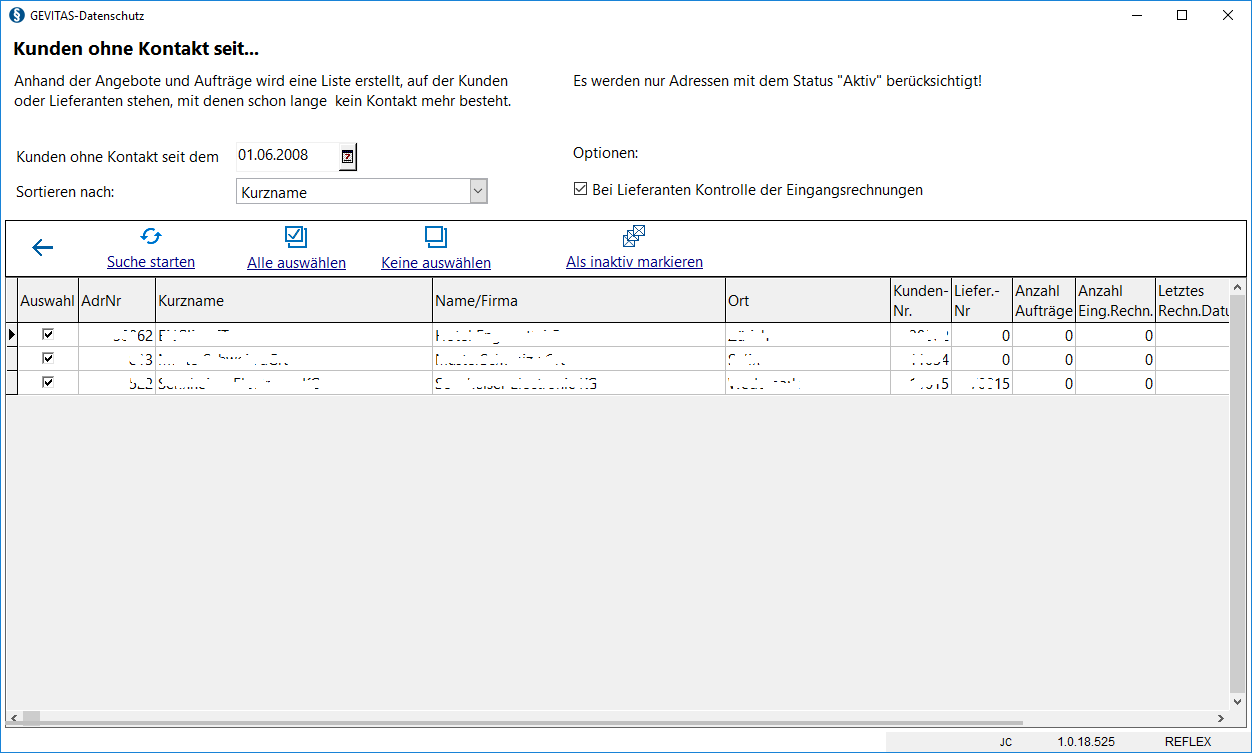1252x753 pixels.
Task: Click the Name/Firma column header
Action: 579,300
